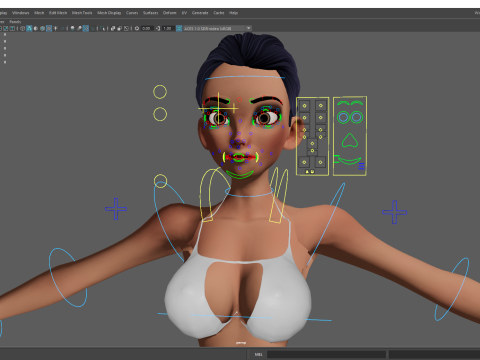Select the bottom-left square in the yellow control panel
The width and height of the screenshot is (480, 360).
tap(304, 162)
